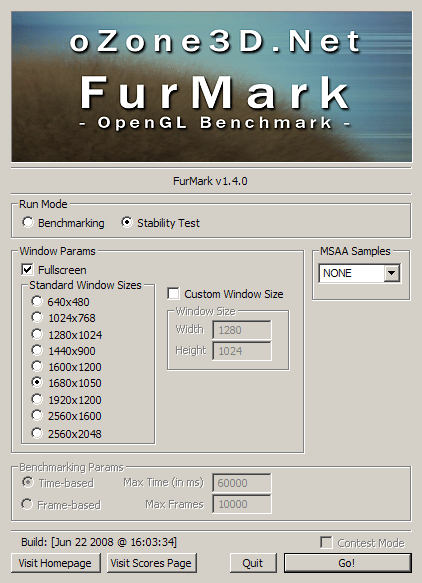Click the Visit Scores Page button

[152, 563]
